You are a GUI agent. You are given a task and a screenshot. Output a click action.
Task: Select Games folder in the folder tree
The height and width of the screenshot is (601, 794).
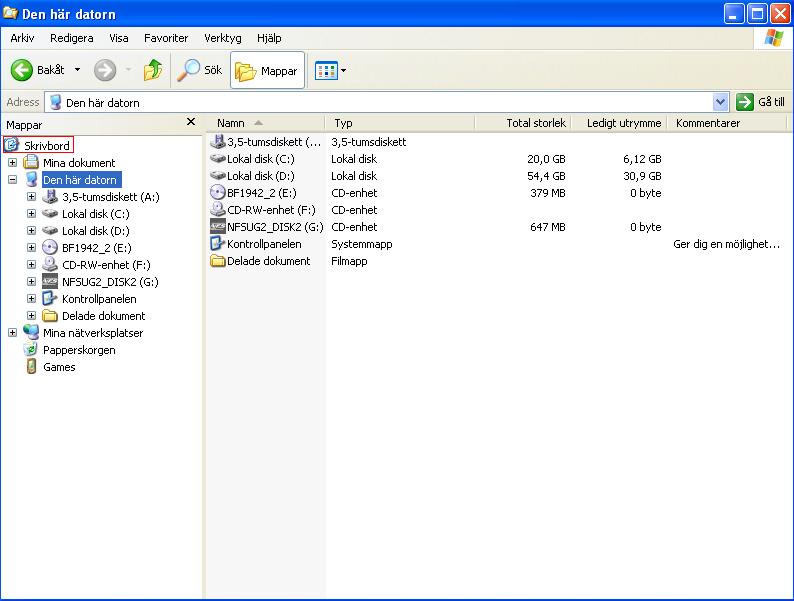click(x=58, y=367)
